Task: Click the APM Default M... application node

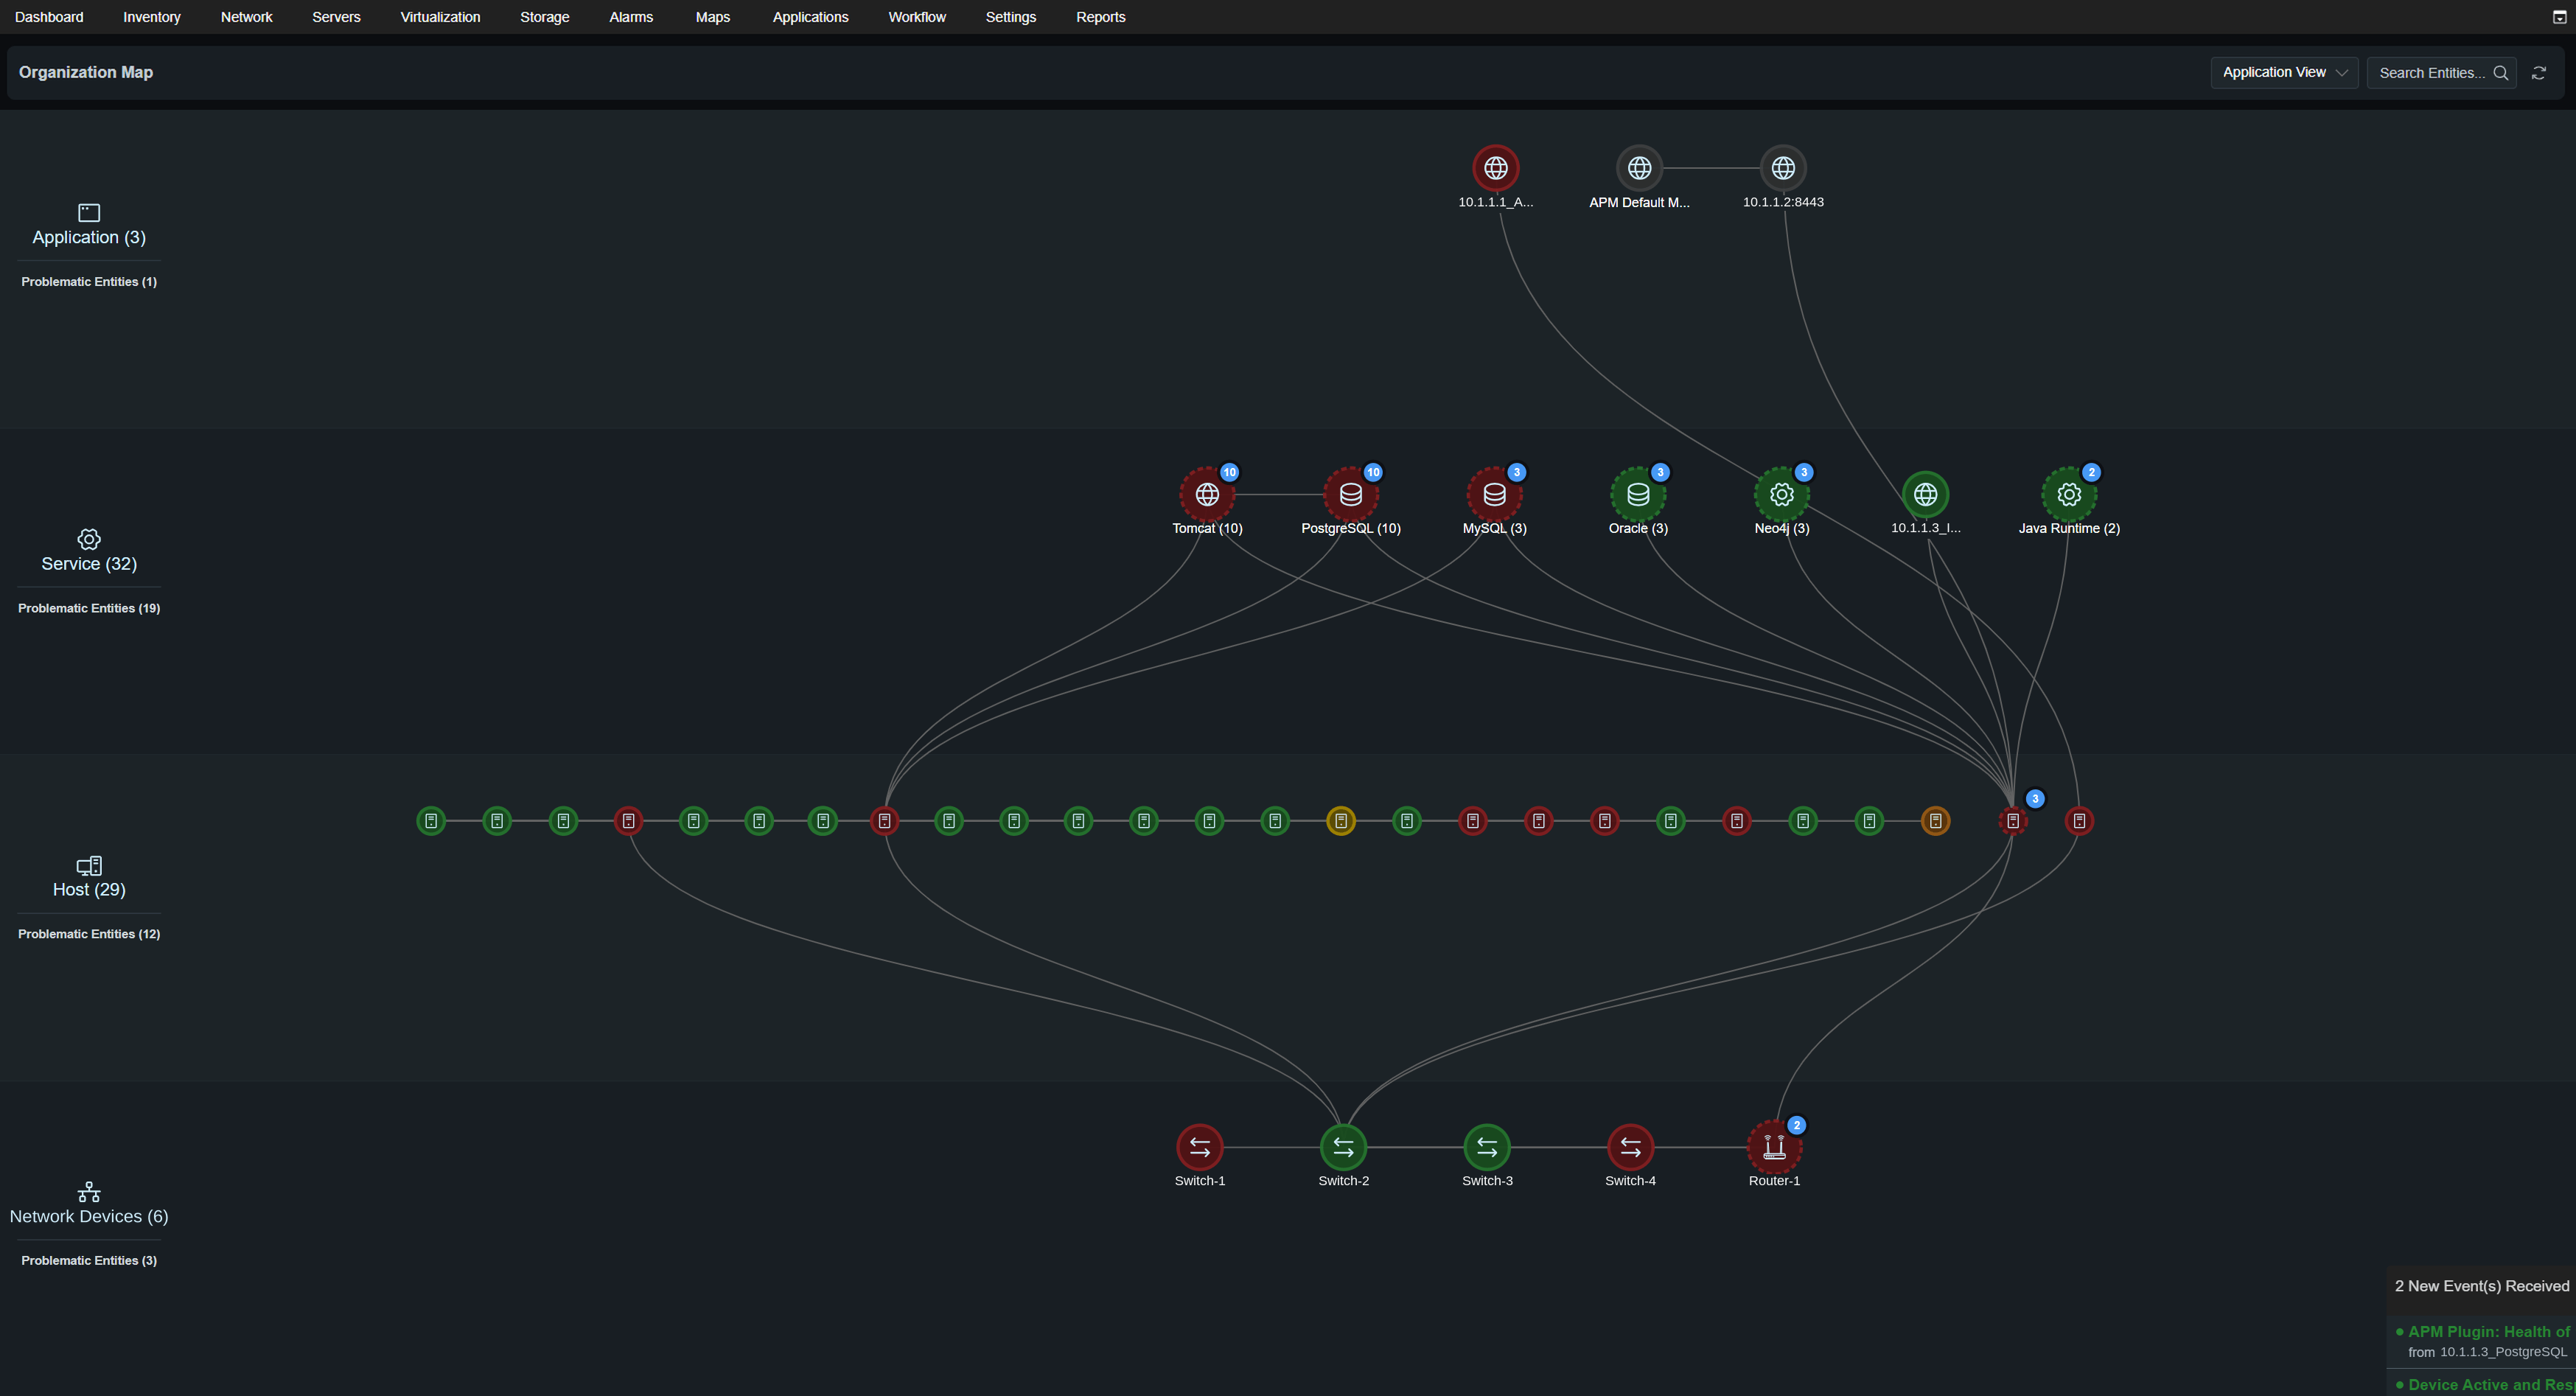Action: click(x=1639, y=168)
